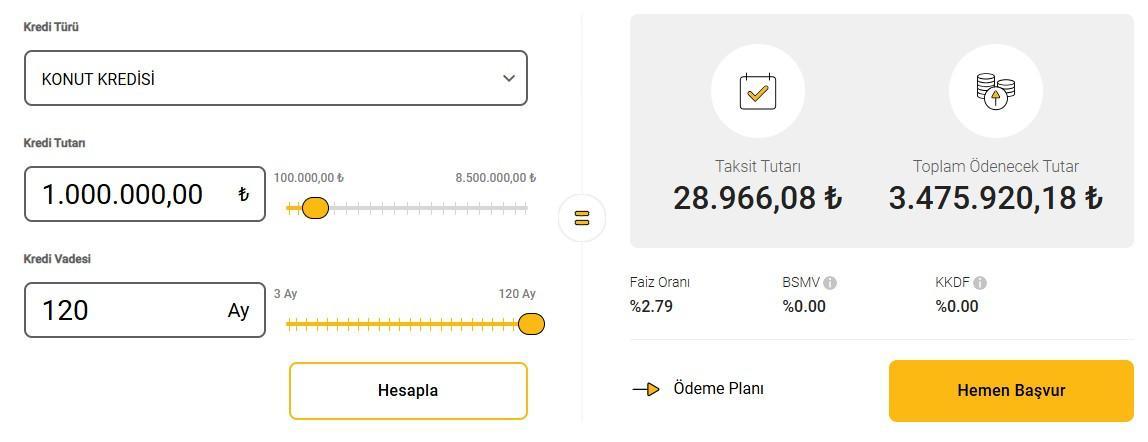This screenshot has width=1148, height=442.
Task: Click the 3 Ay minimum term label
Action: pos(286,294)
